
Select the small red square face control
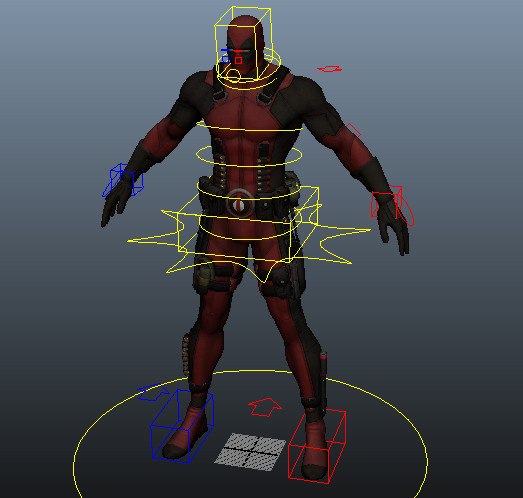click(238, 60)
